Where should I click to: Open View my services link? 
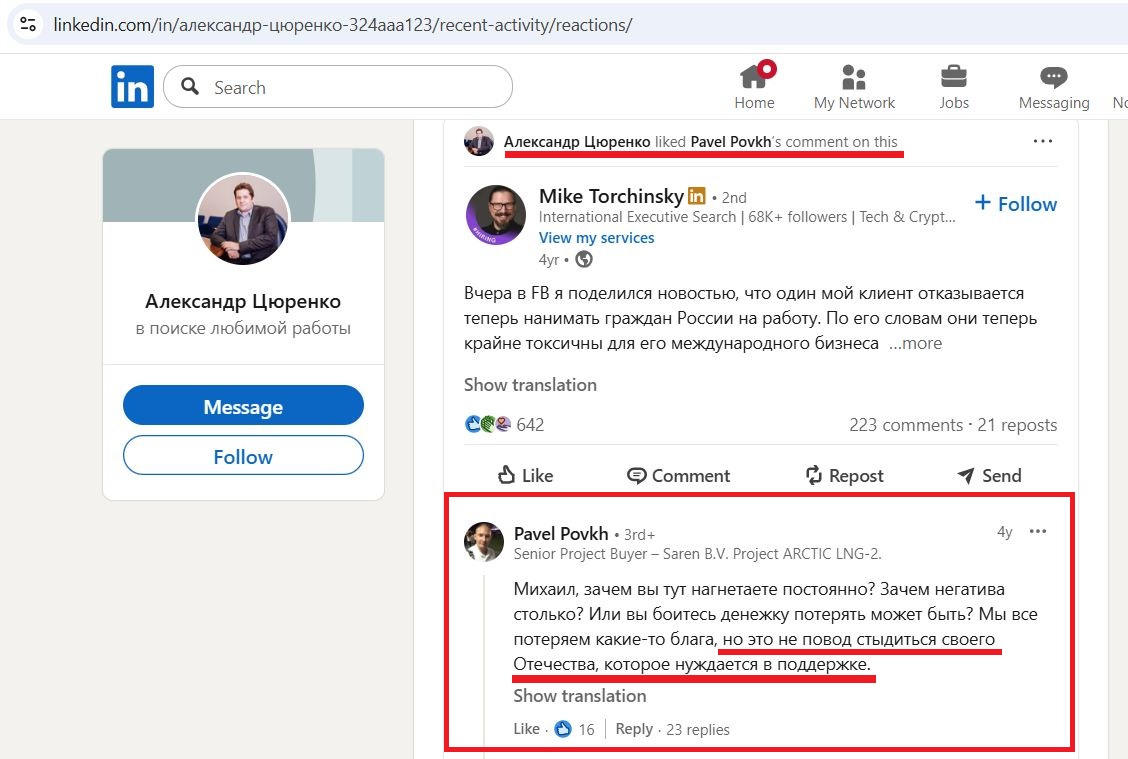(x=596, y=237)
